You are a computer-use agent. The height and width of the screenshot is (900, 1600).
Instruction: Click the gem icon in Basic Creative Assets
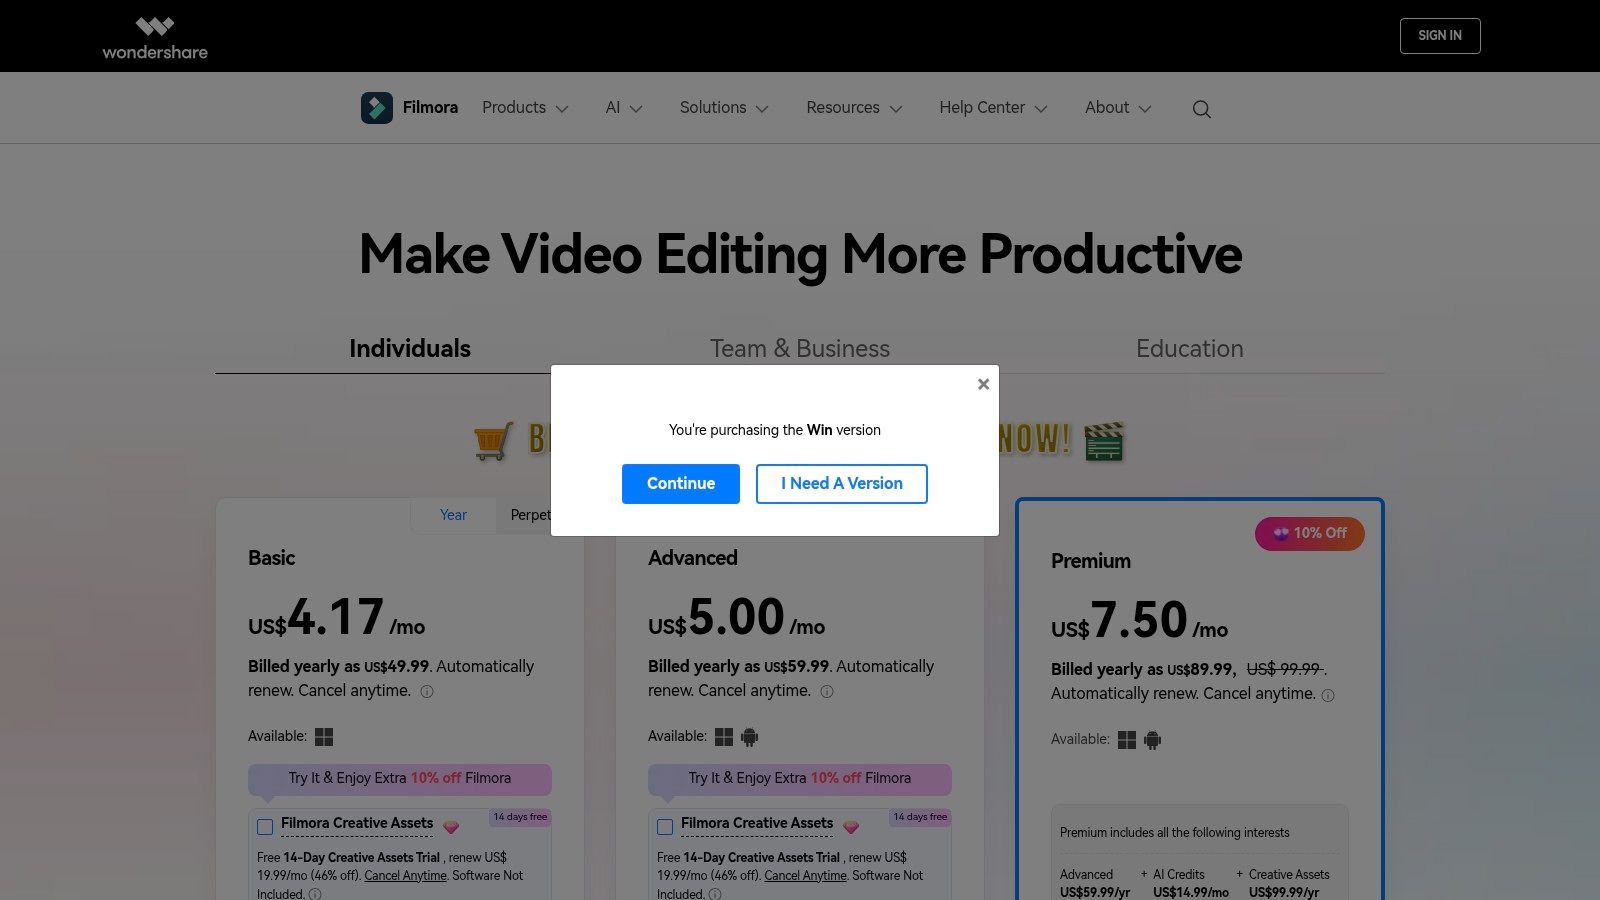coord(451,827)
